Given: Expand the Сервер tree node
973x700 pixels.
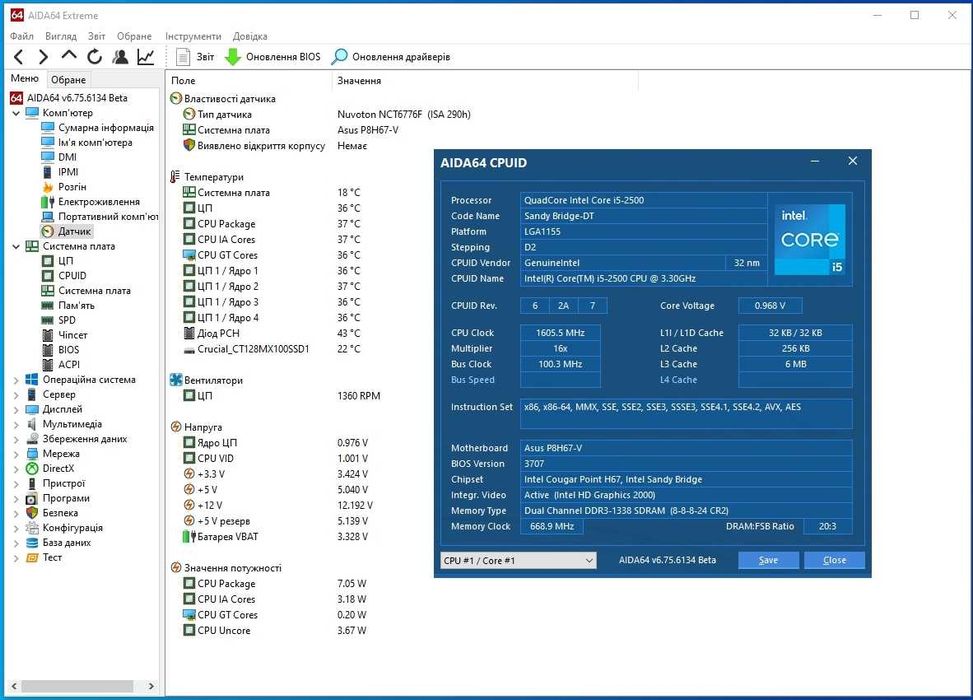Looking at the screenshot, I should pos(16,395).
